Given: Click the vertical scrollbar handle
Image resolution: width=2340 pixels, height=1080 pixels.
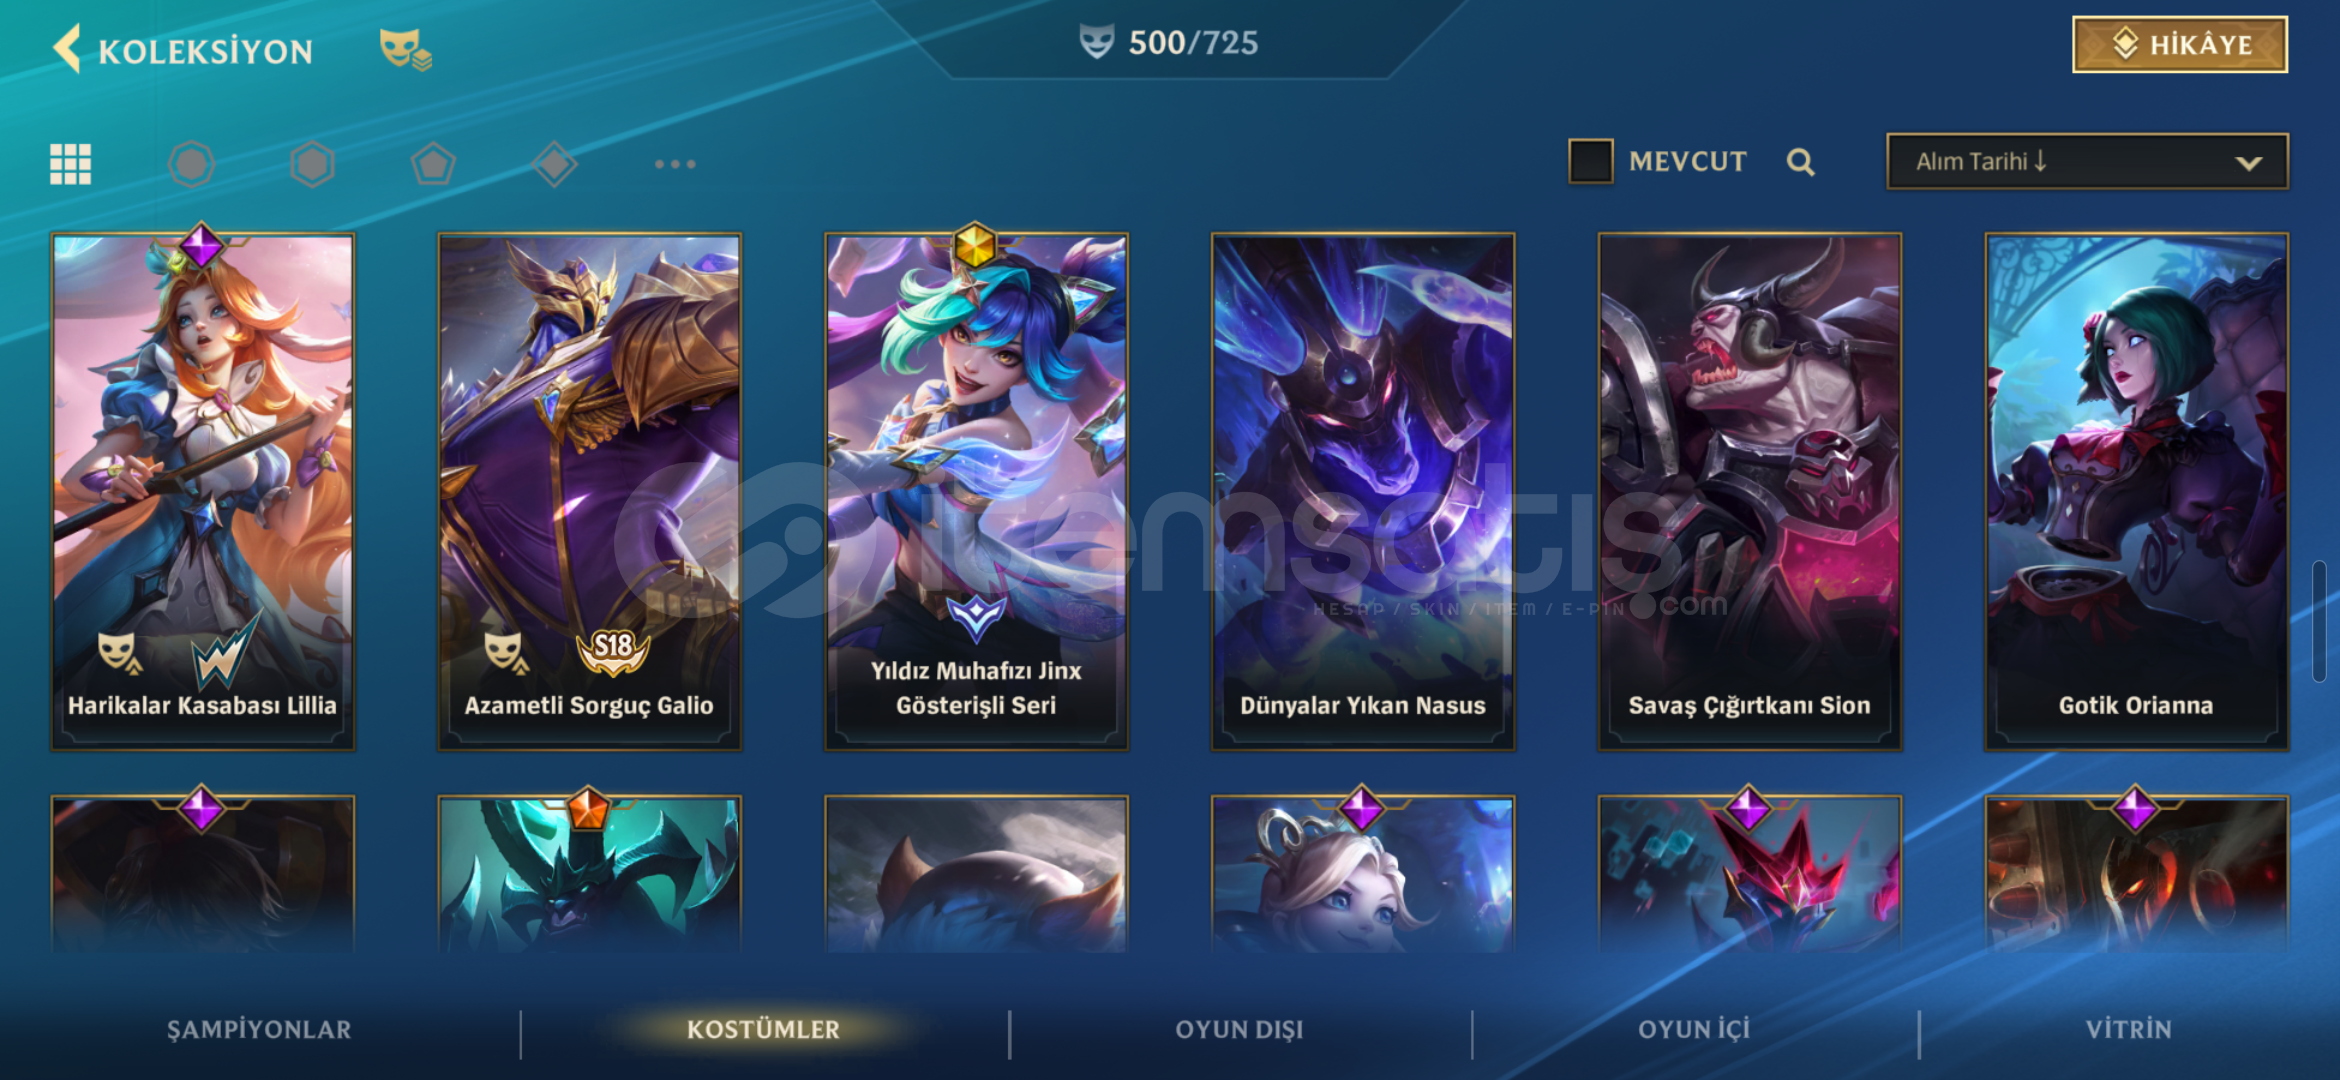Looking at the screenshot, I should [2319, 622].
